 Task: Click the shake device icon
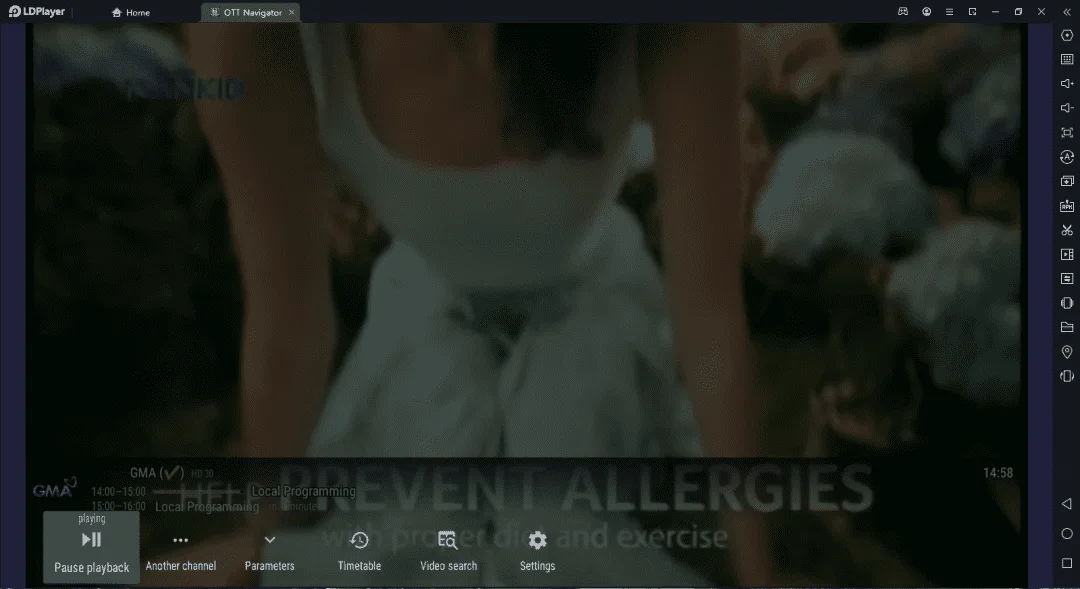[1067, 303]
